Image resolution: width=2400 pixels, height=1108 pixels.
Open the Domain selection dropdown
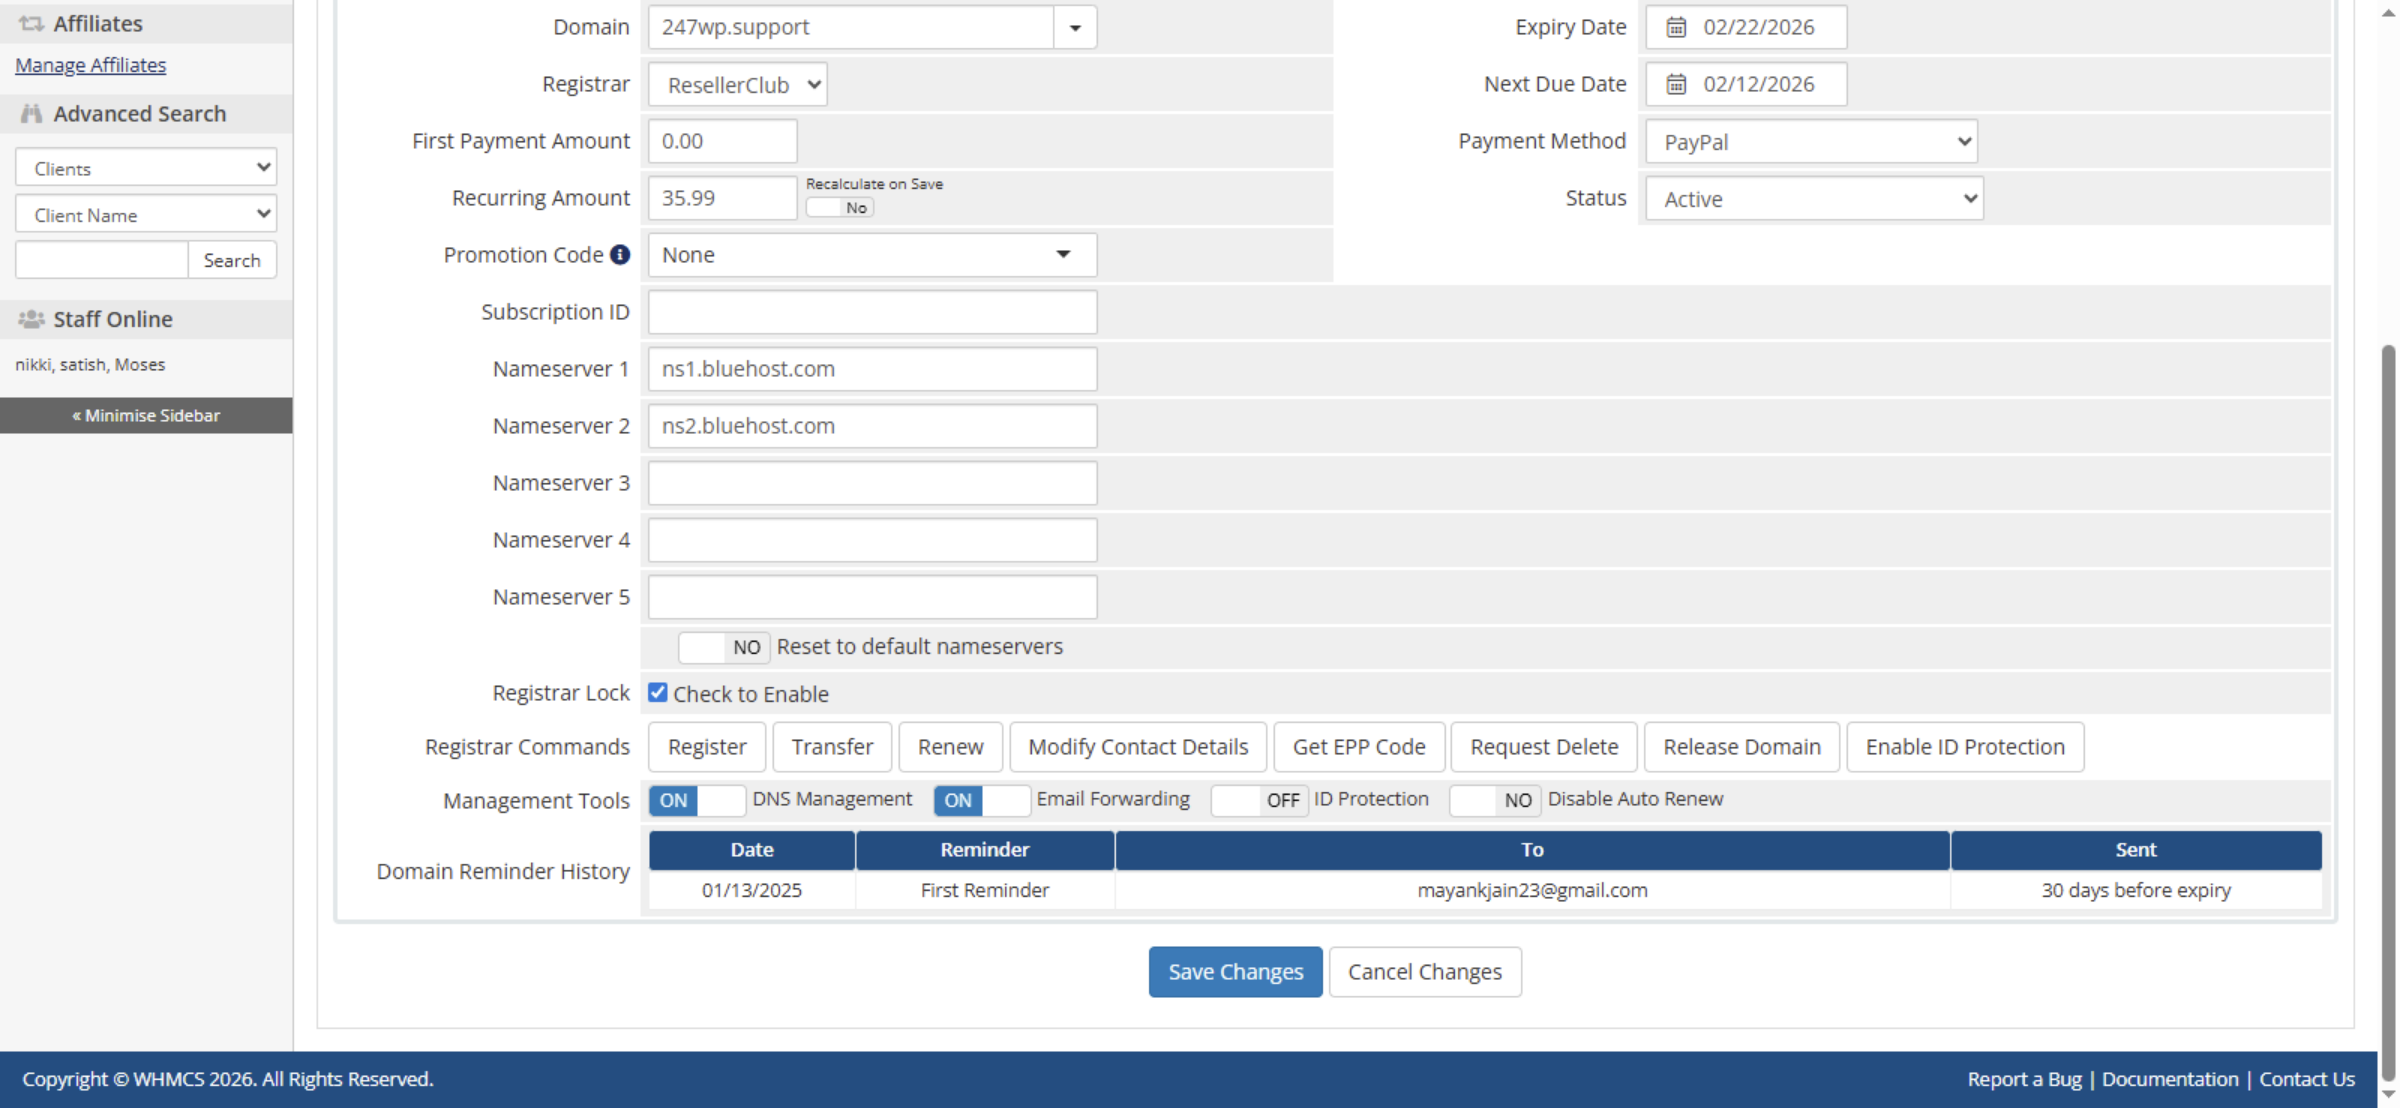[x=1073, y=27]
